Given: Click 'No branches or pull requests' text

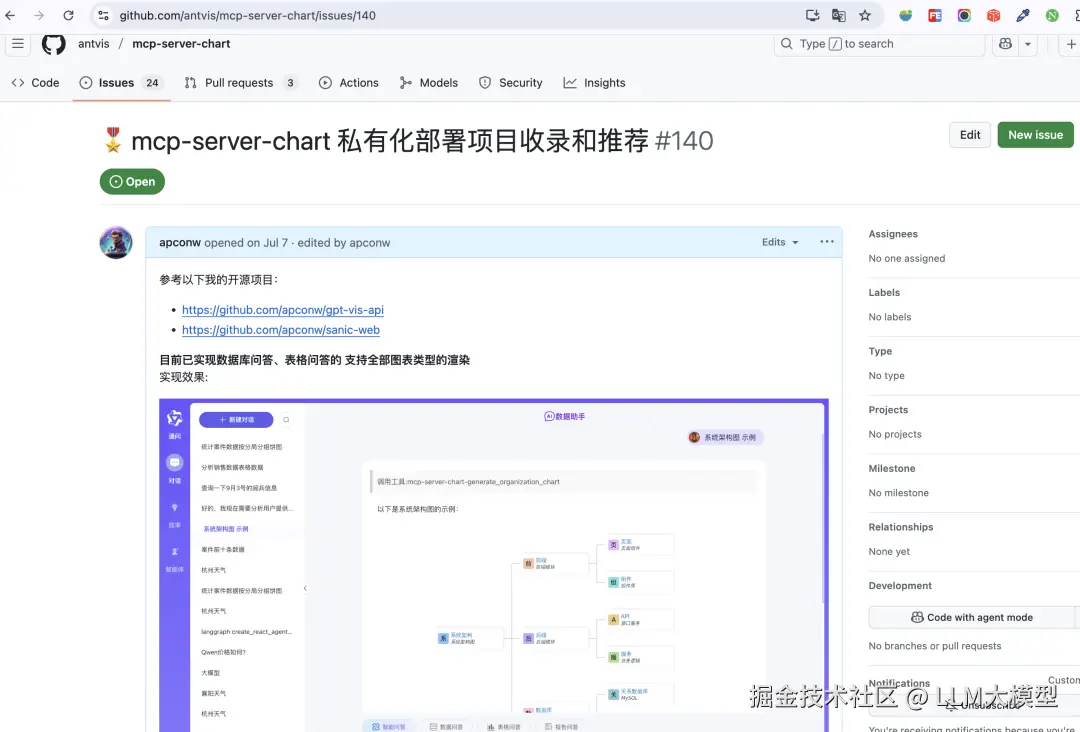Looking at the screenshot, I should pos(935,646).
